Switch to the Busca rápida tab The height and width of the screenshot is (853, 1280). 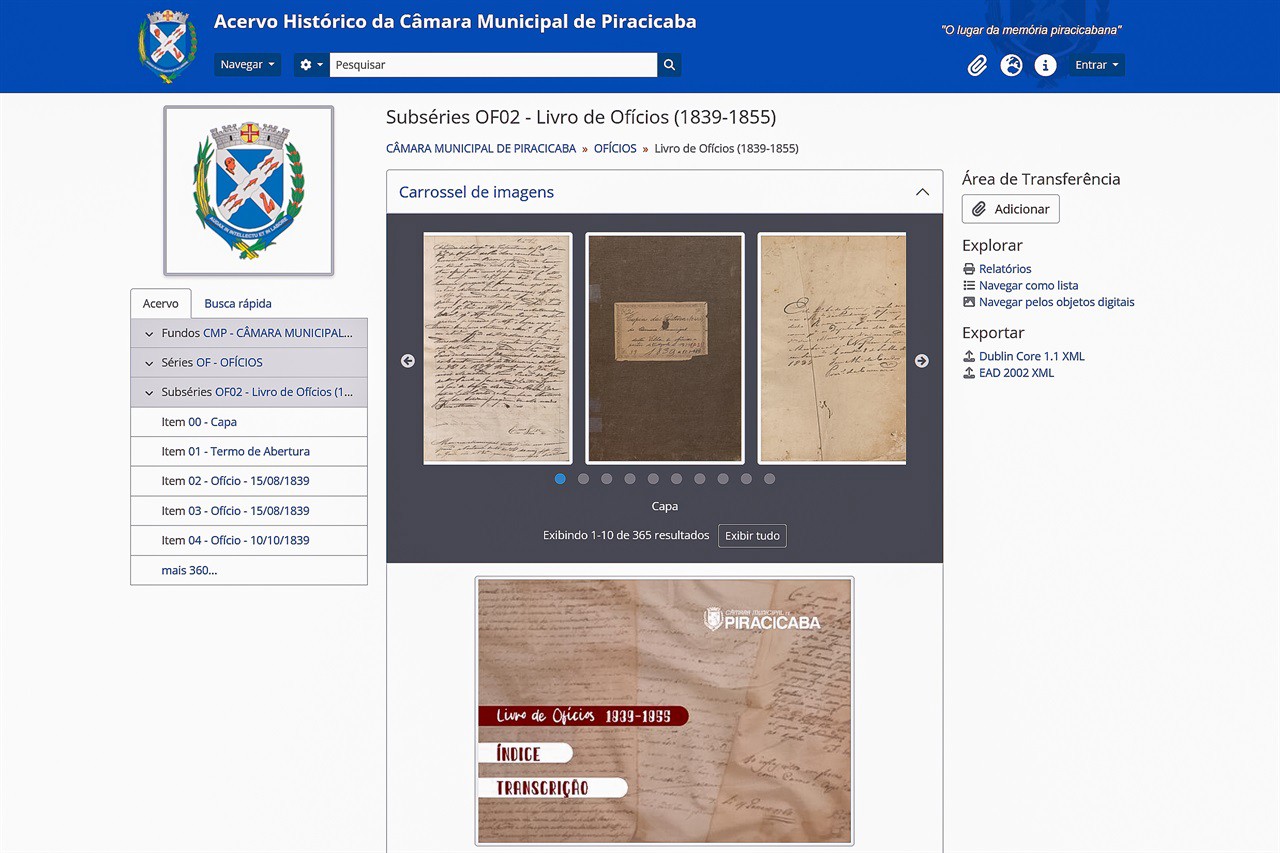coord(239,303)
